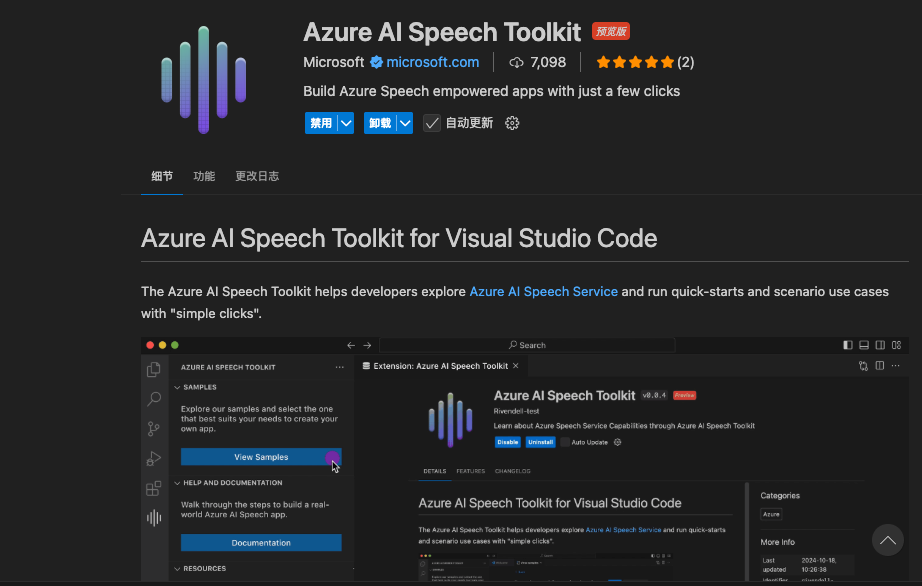Click the Azure AI Speech Toolkit waveform logo
The image size is (922, 586).
(203, 80)
